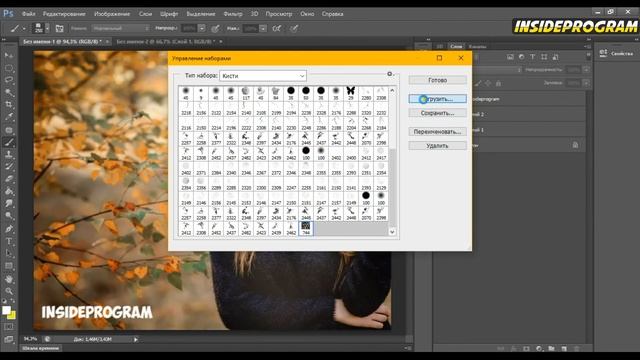The height and width of the screenshot is (360, 640).
Task: Select the Smudge tool
Action: tap(9, 203)
